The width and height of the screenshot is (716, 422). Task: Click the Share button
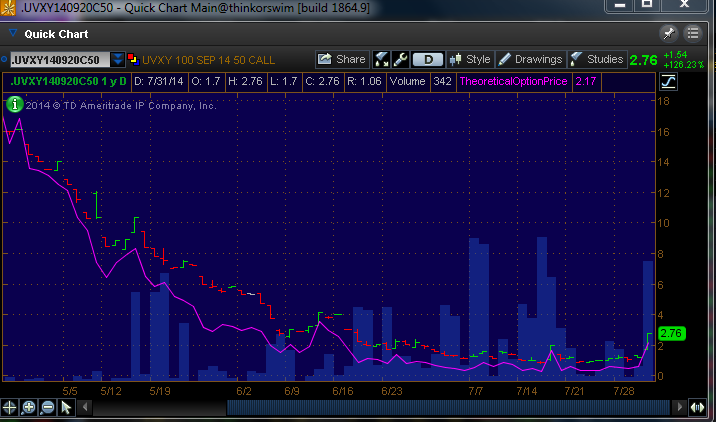click(341, 59)
